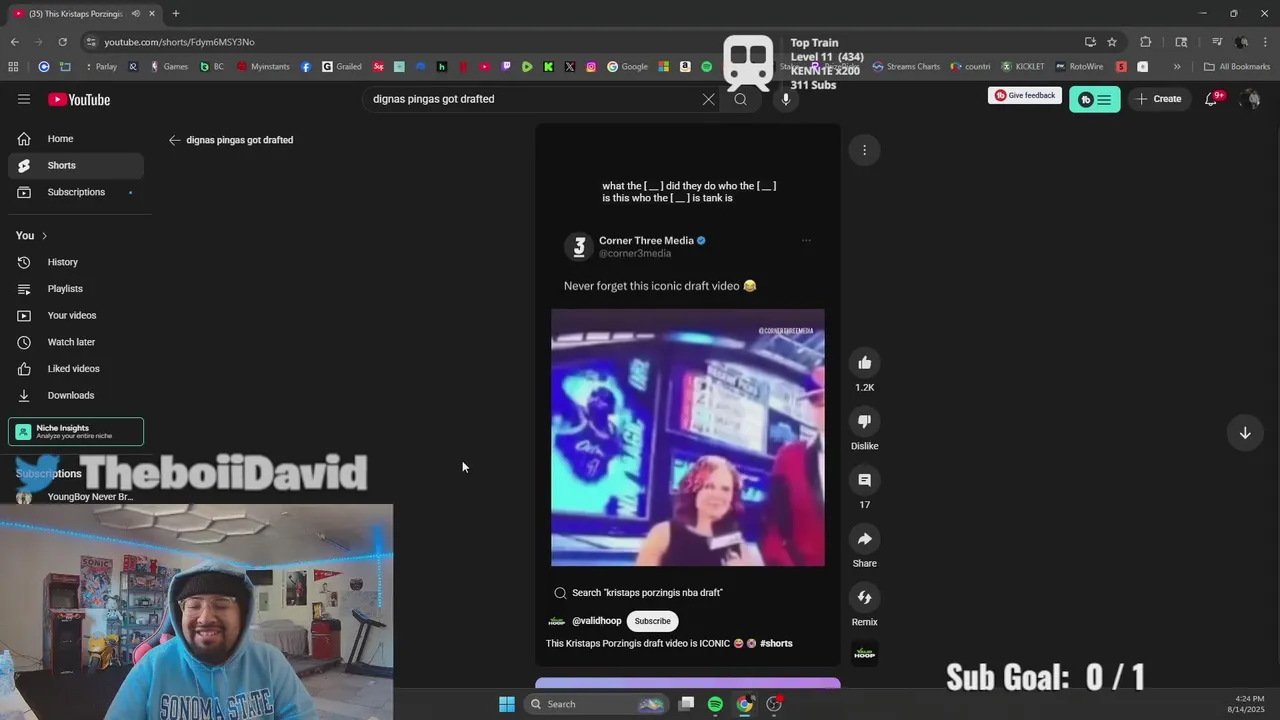The height and width of the screenshot is (720, 1280).
Task: Clear the search box with the X
Action: pos(708,99)
